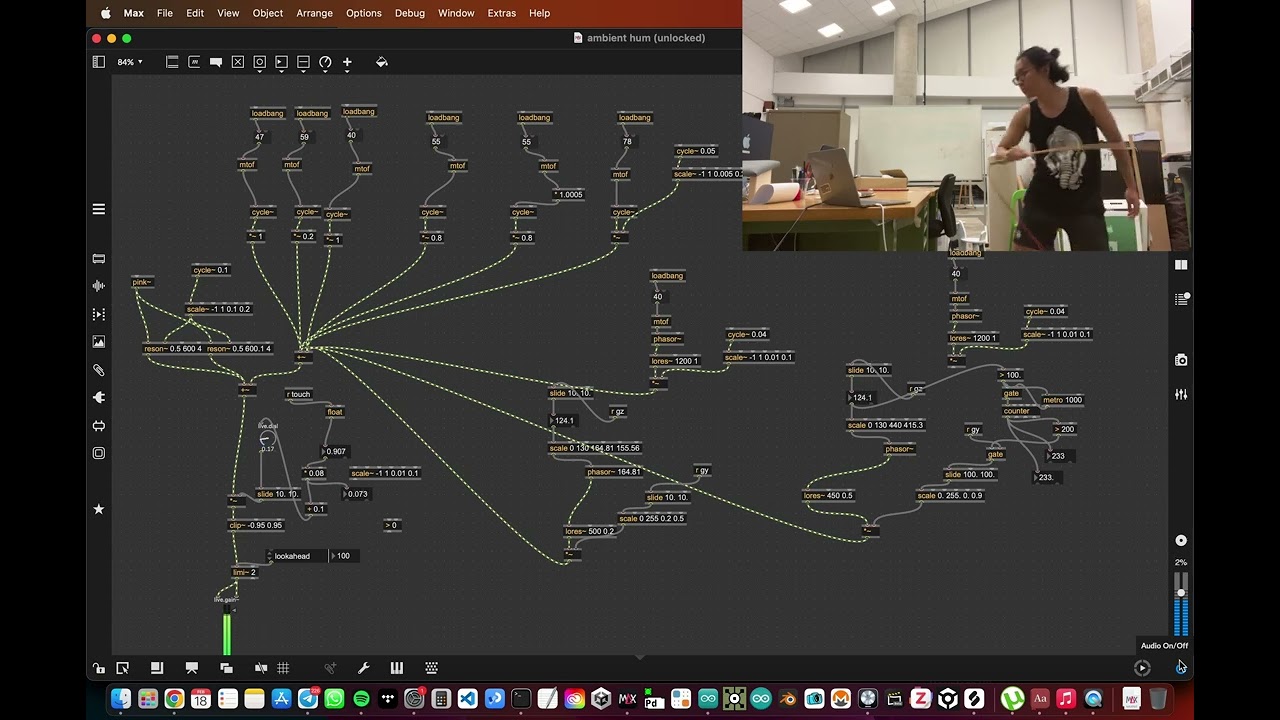Open the Format paint bucket palette
The width and height of the screenshot is (1280, 720).
pos(381,62)
